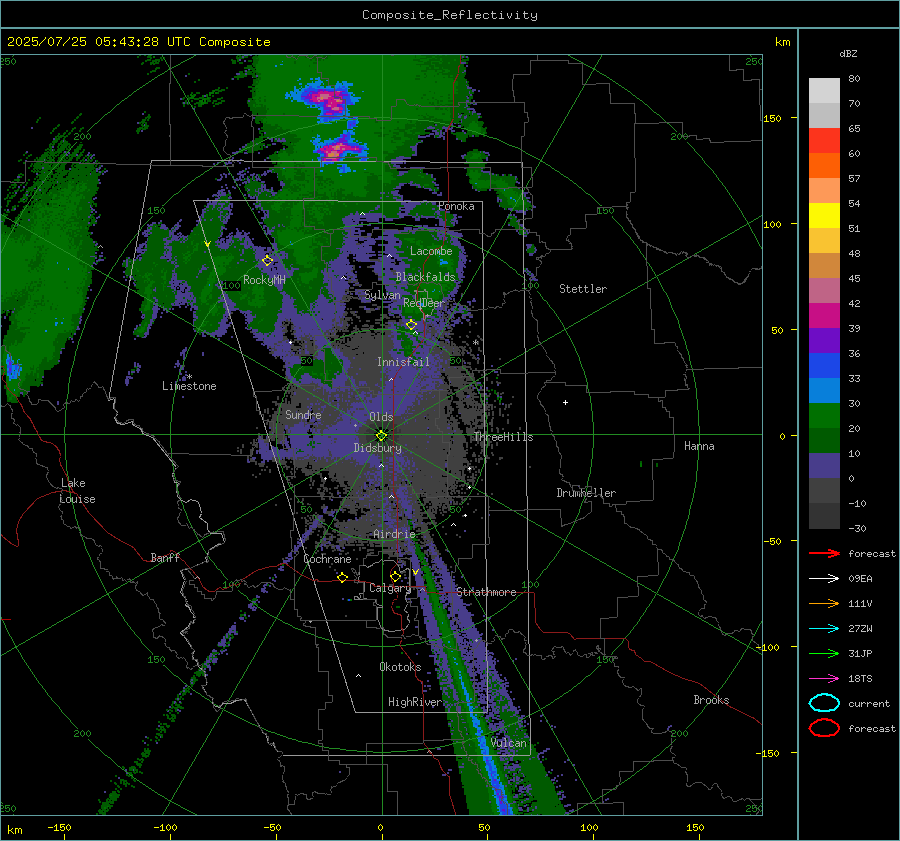The image size is (900, 841).
Task: Click the Hanna city label
Action: click(x=699, y=446)
